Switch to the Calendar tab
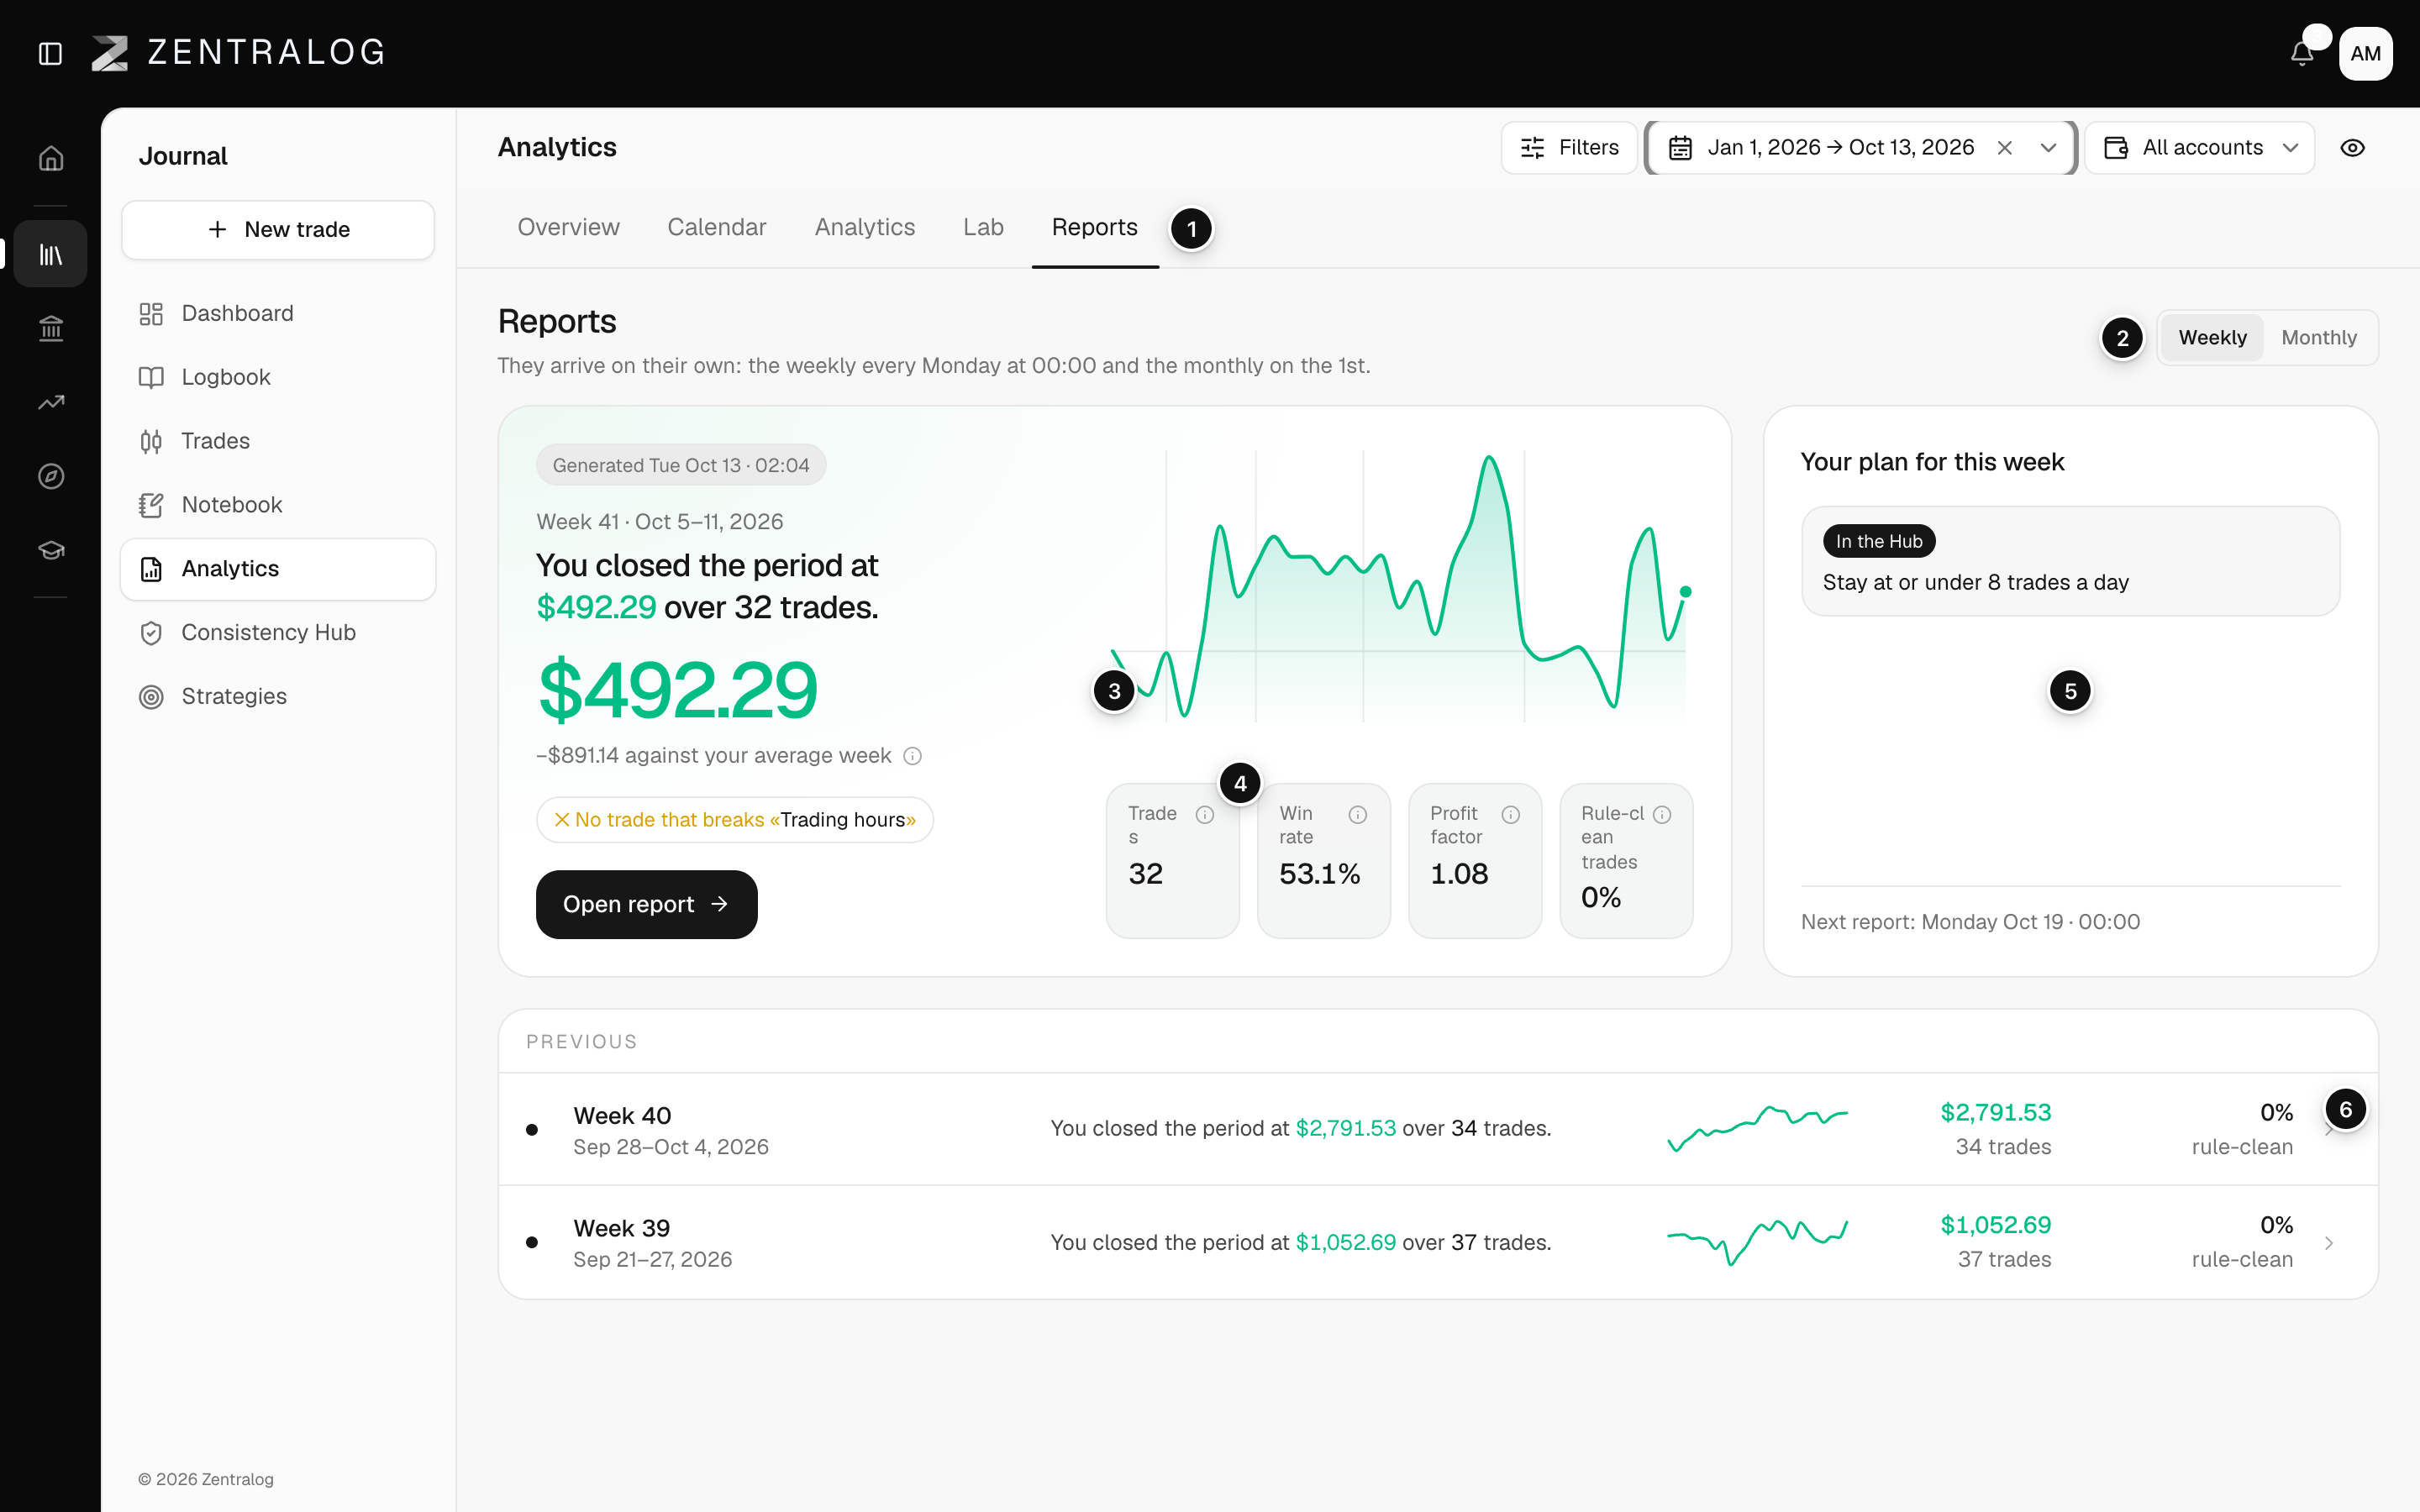2420x1512 pixels. click(x=717, y=228)
